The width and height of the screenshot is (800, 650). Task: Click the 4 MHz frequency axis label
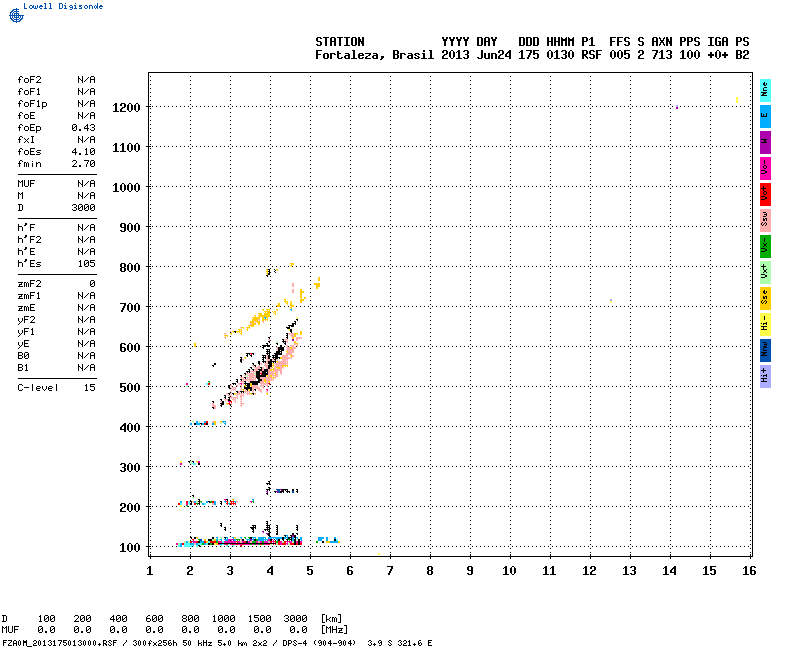(x=270, y=571)
